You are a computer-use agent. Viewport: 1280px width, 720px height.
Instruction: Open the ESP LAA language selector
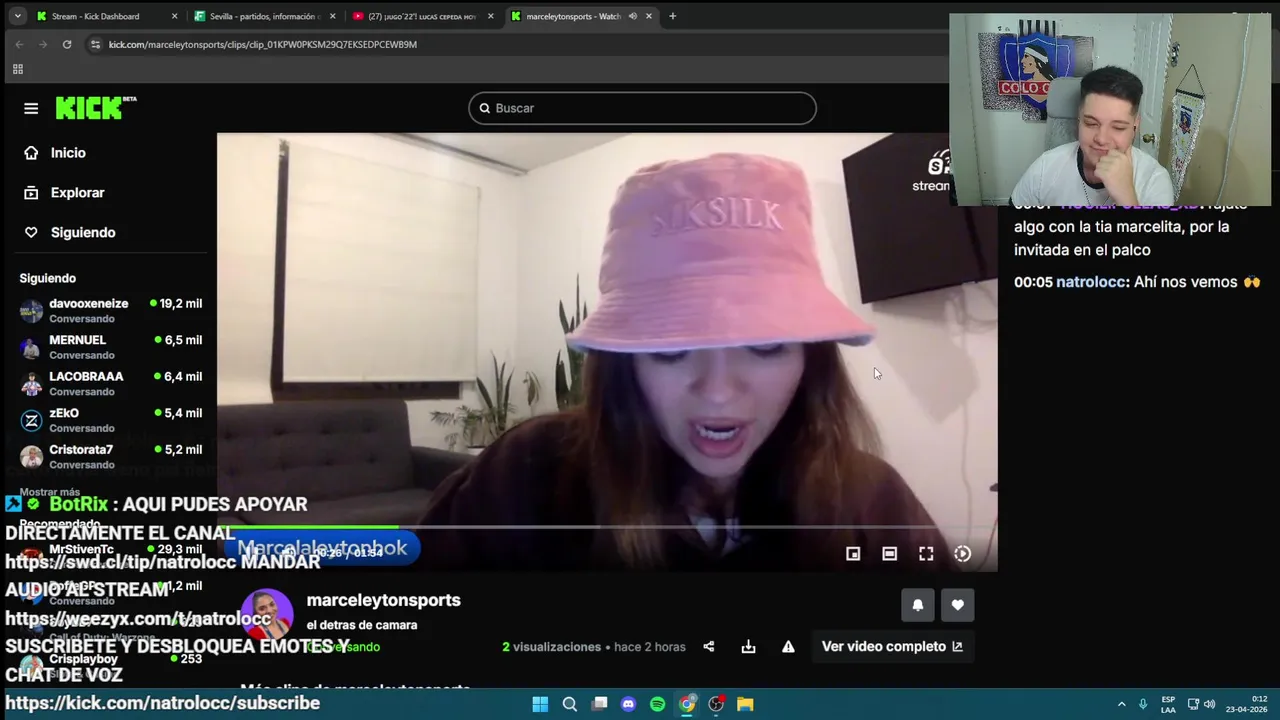tap(1168, 704)
